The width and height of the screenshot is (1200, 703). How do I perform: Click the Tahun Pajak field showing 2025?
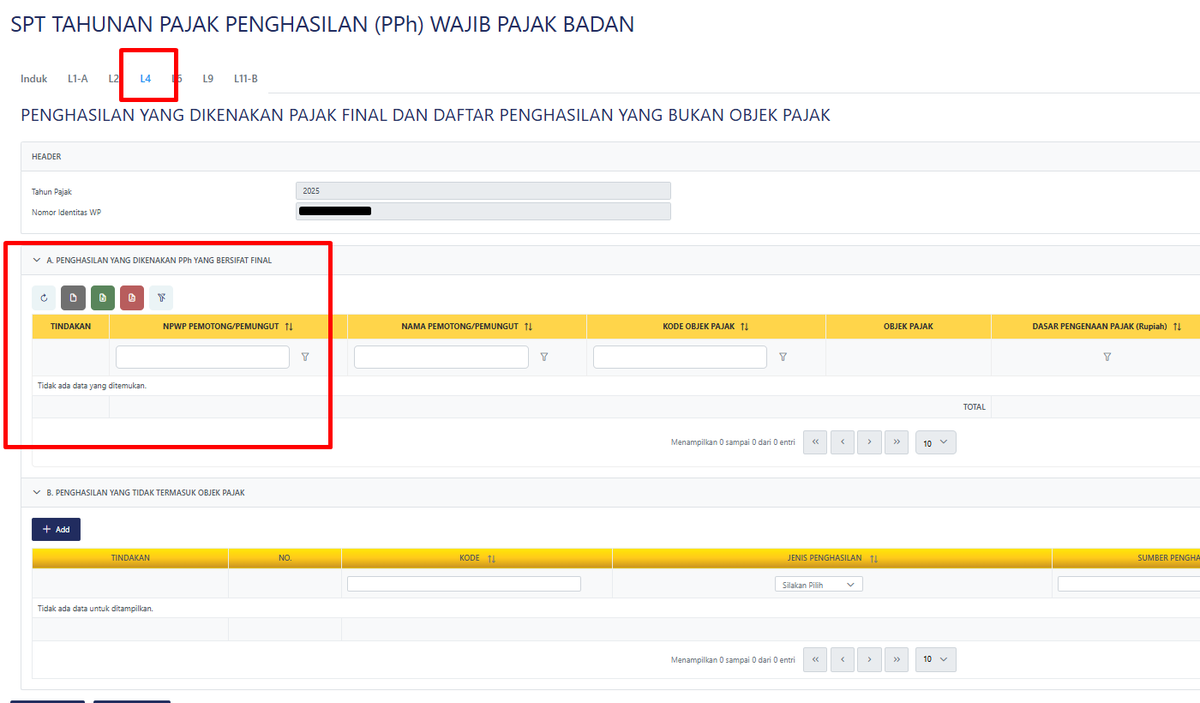tap(483, 191)
